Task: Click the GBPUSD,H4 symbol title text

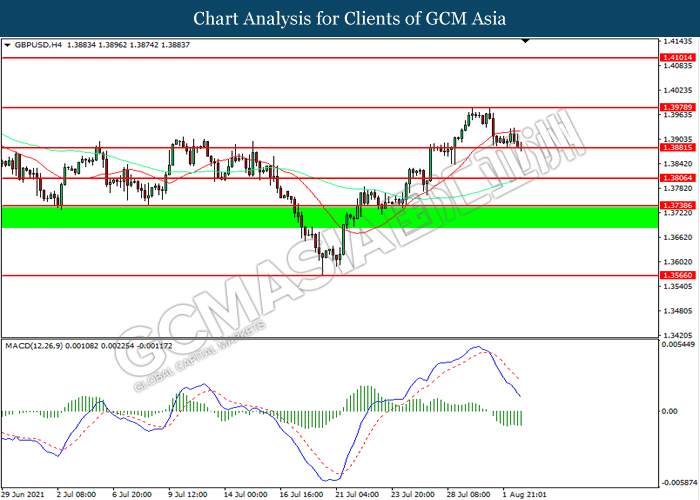Action: (40, 46)
